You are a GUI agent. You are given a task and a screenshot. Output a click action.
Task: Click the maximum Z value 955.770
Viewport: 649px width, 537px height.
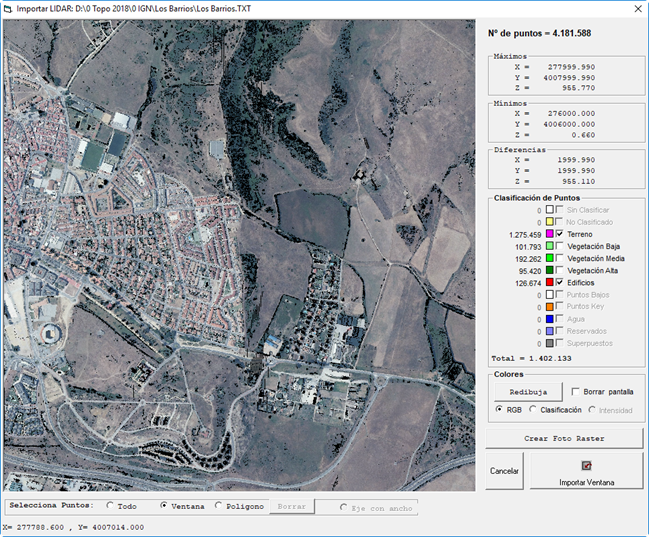tap(578, 88)
